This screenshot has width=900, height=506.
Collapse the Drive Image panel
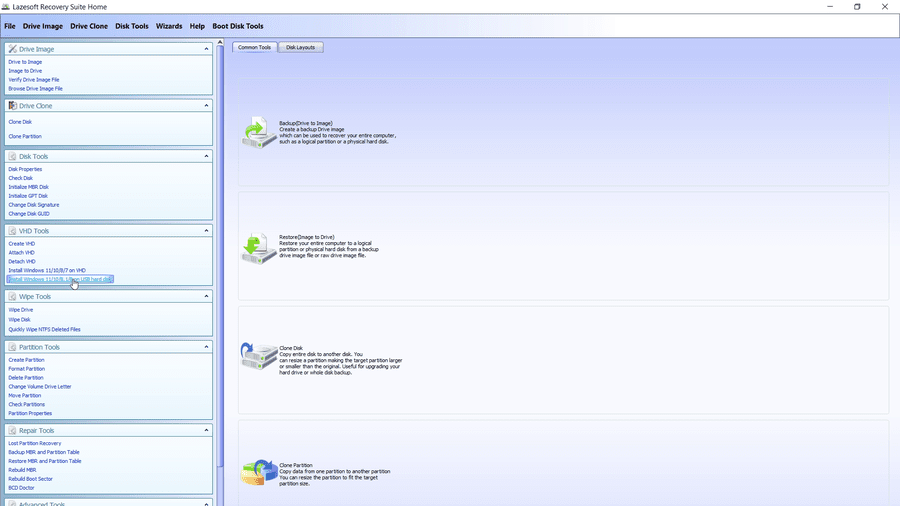click(207, 49)
